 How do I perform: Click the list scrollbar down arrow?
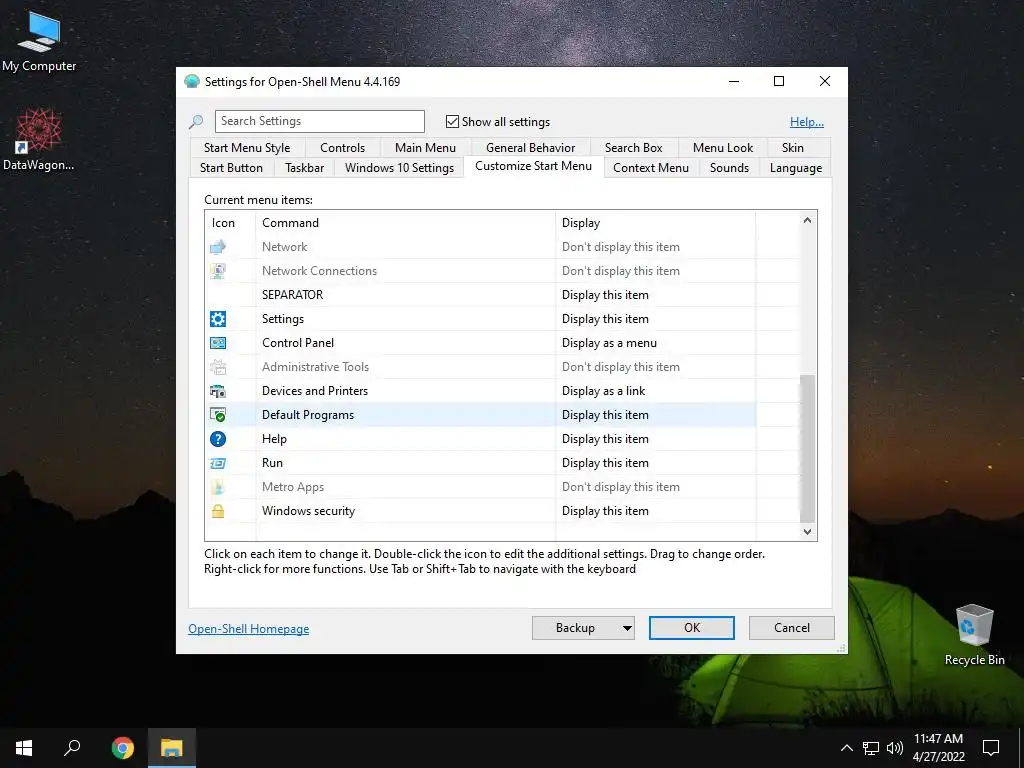[807, 532]
